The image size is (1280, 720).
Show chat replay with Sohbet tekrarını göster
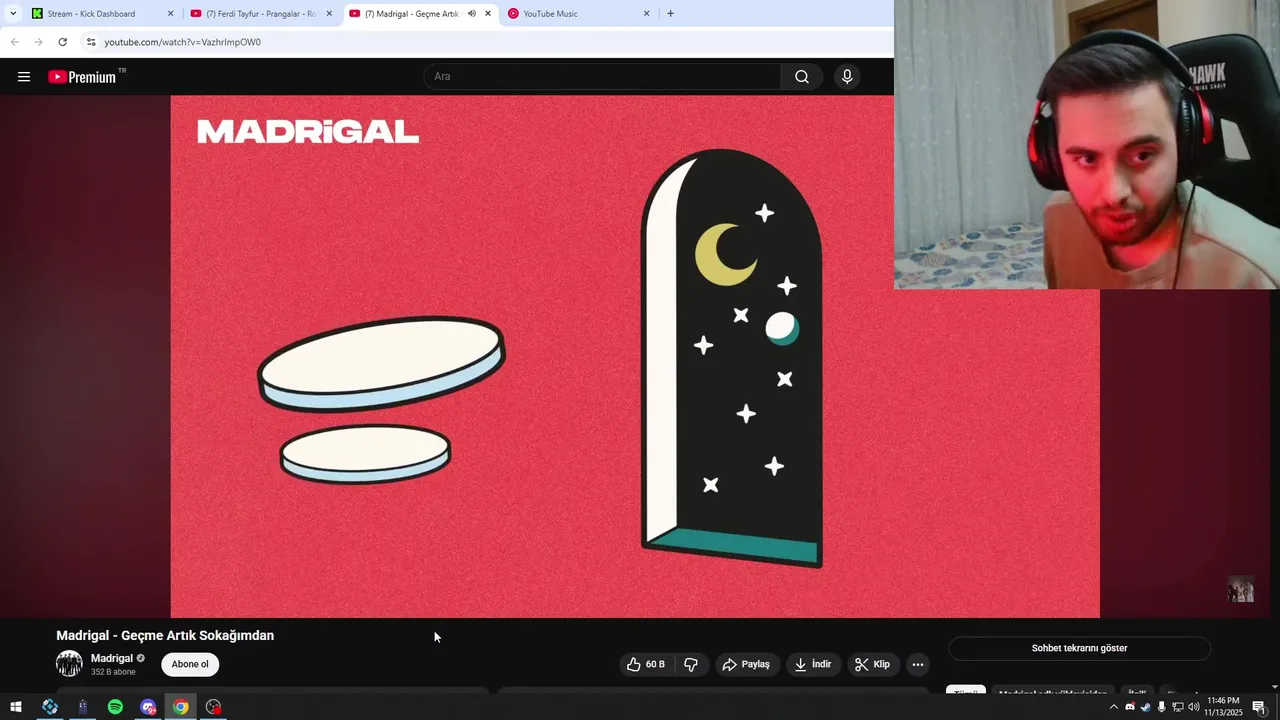1079,648
